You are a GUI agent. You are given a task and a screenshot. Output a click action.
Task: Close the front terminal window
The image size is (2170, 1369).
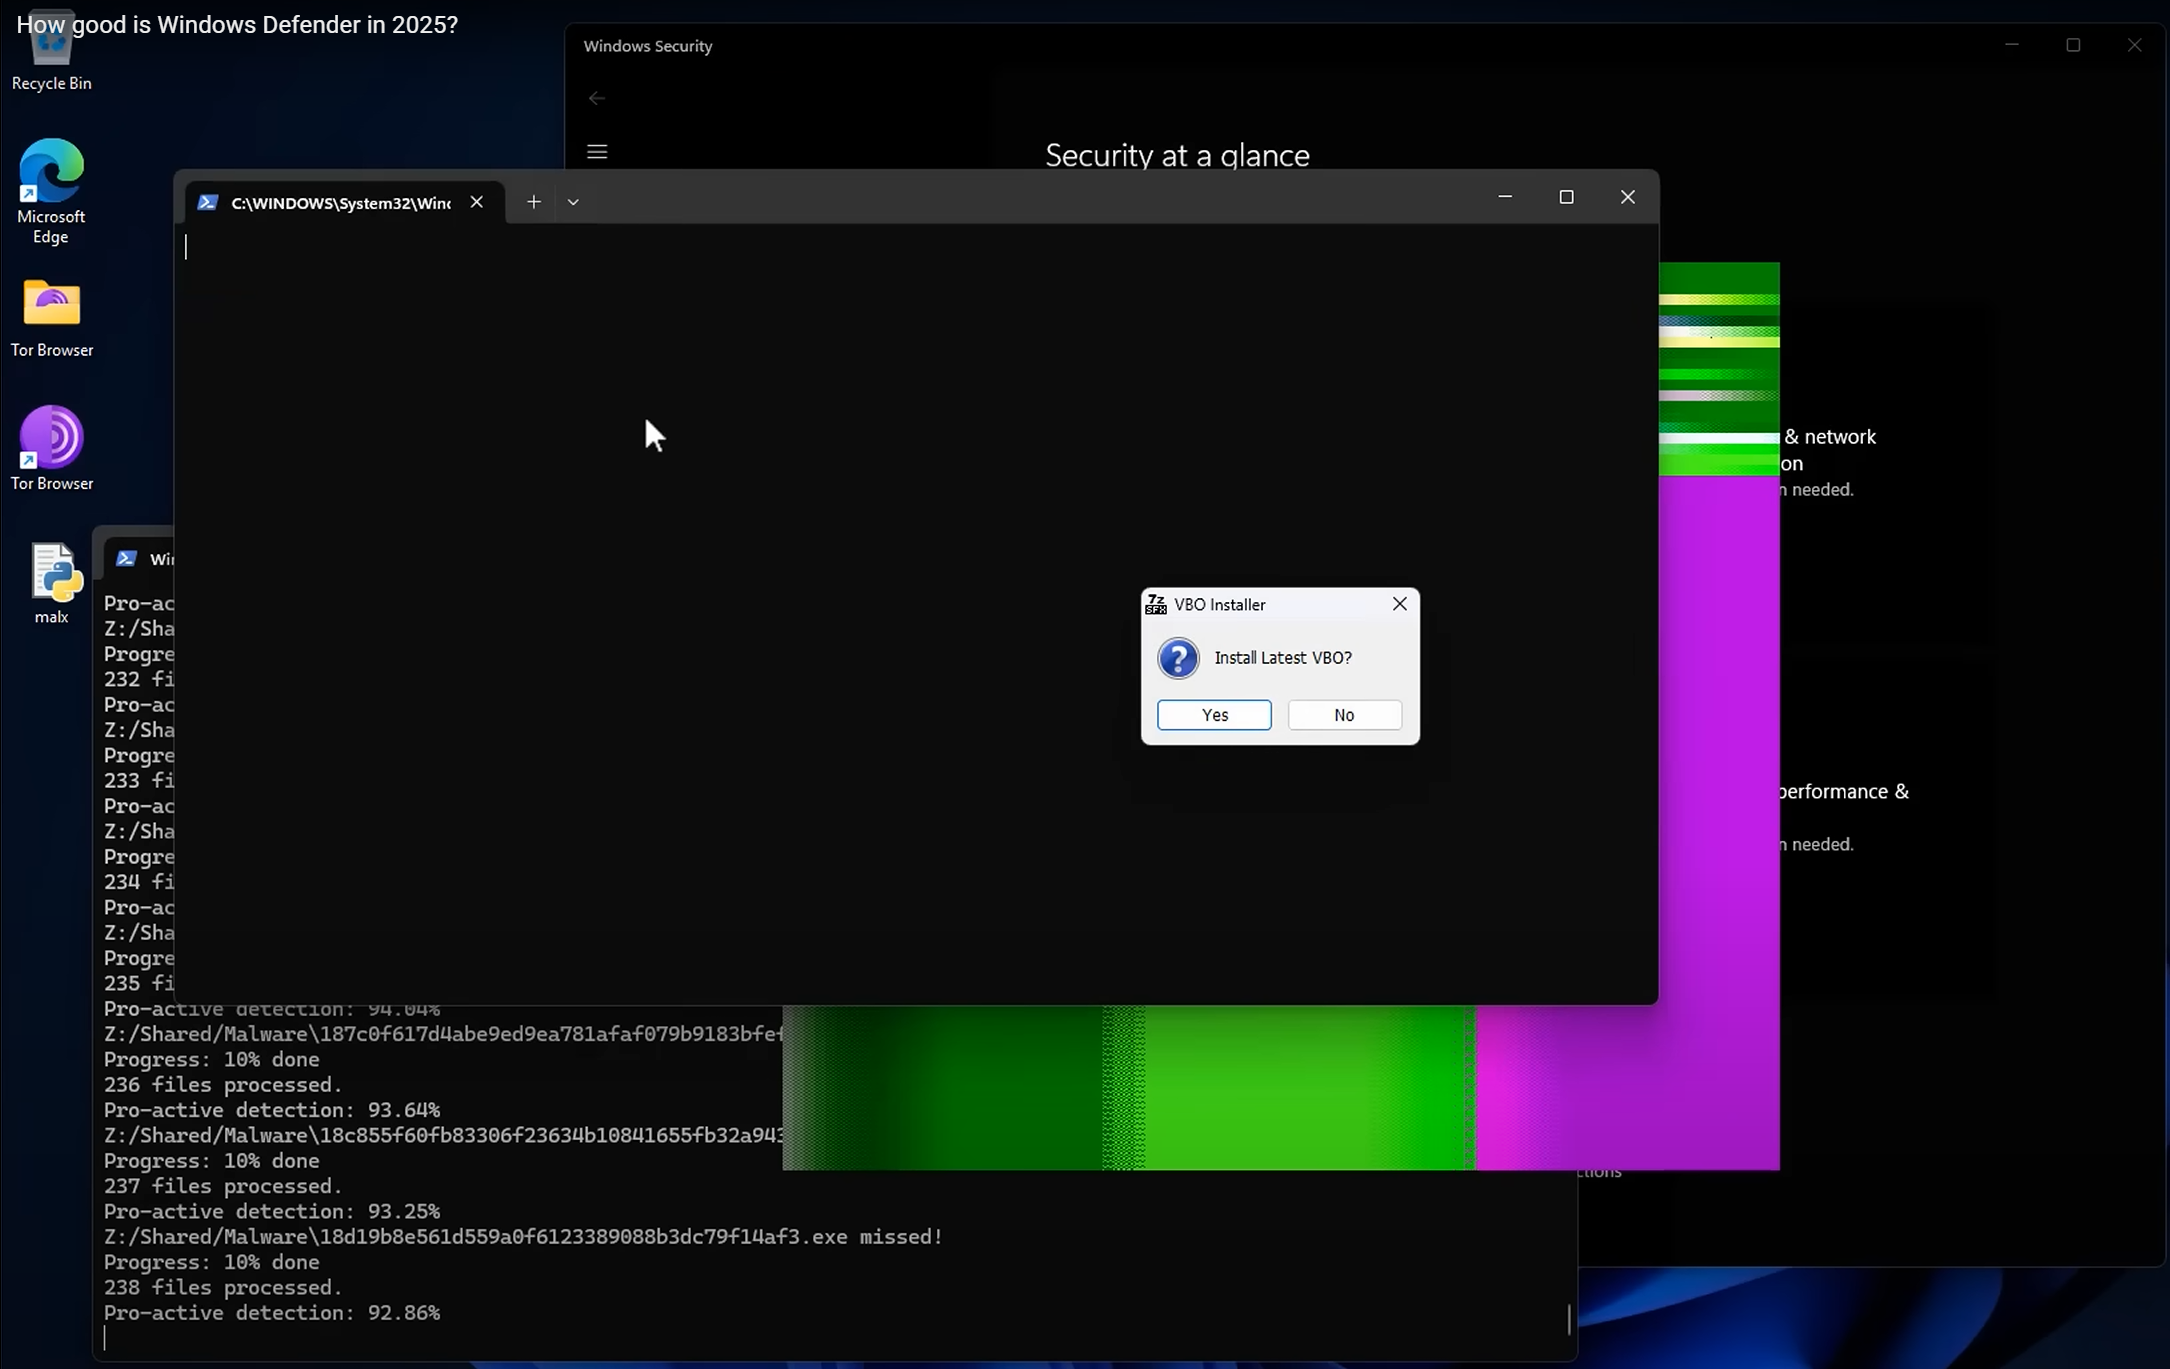(x=1627, y=197)
